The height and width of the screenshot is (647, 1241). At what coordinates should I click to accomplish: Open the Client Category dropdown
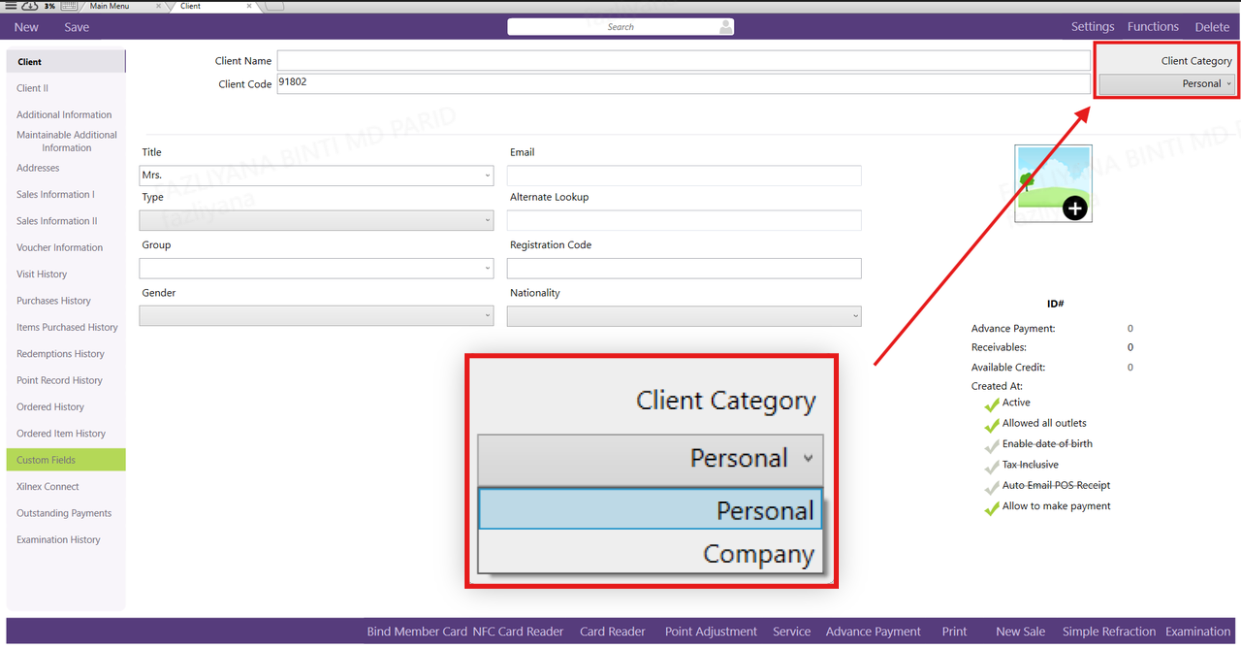tap(1166, 84)
